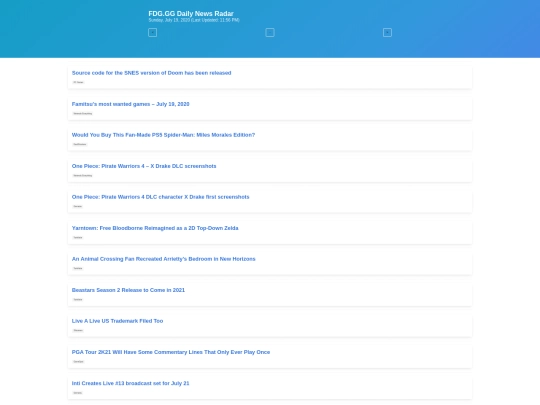
Task: Click source tag under X Drake DLC screenshots
Action: tap(83, 176)
